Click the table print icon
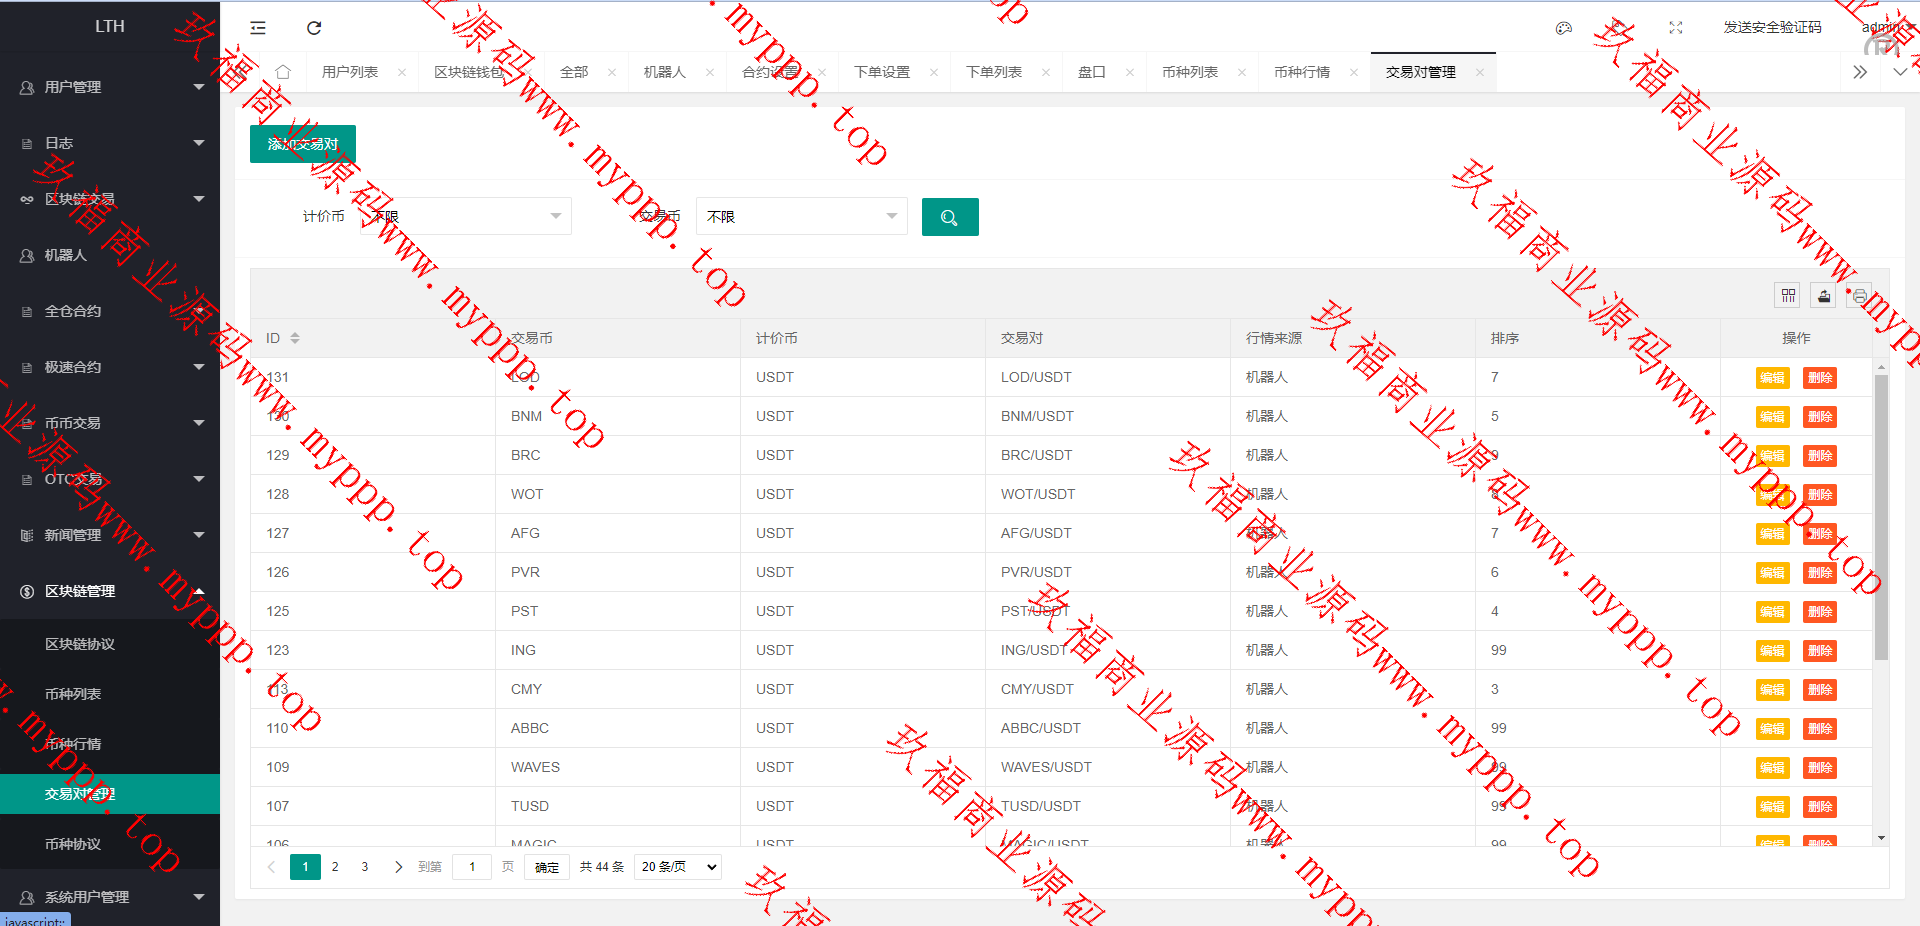This screenshot has height=926, width=1920. coord(1859,295)
